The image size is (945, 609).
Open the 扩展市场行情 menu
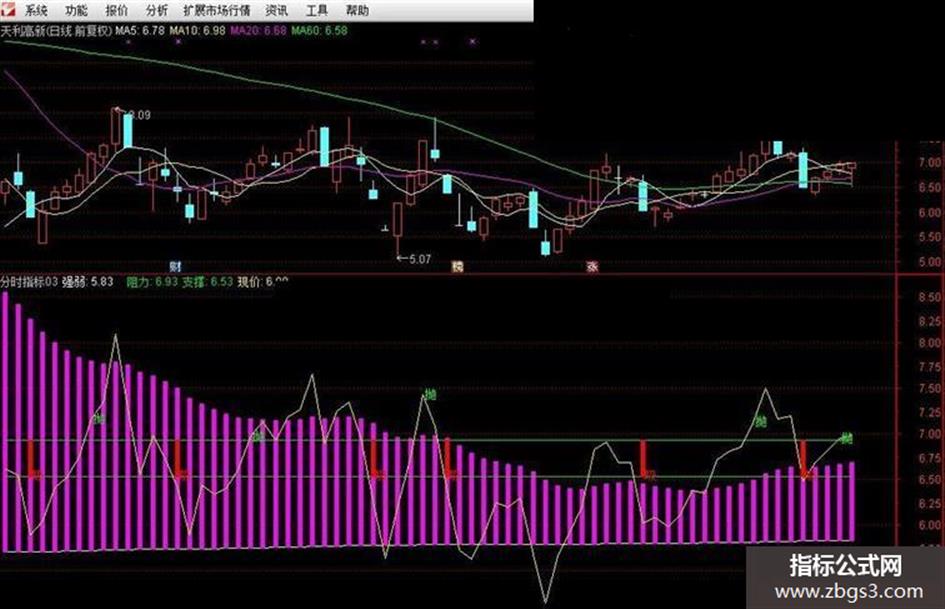216,10
